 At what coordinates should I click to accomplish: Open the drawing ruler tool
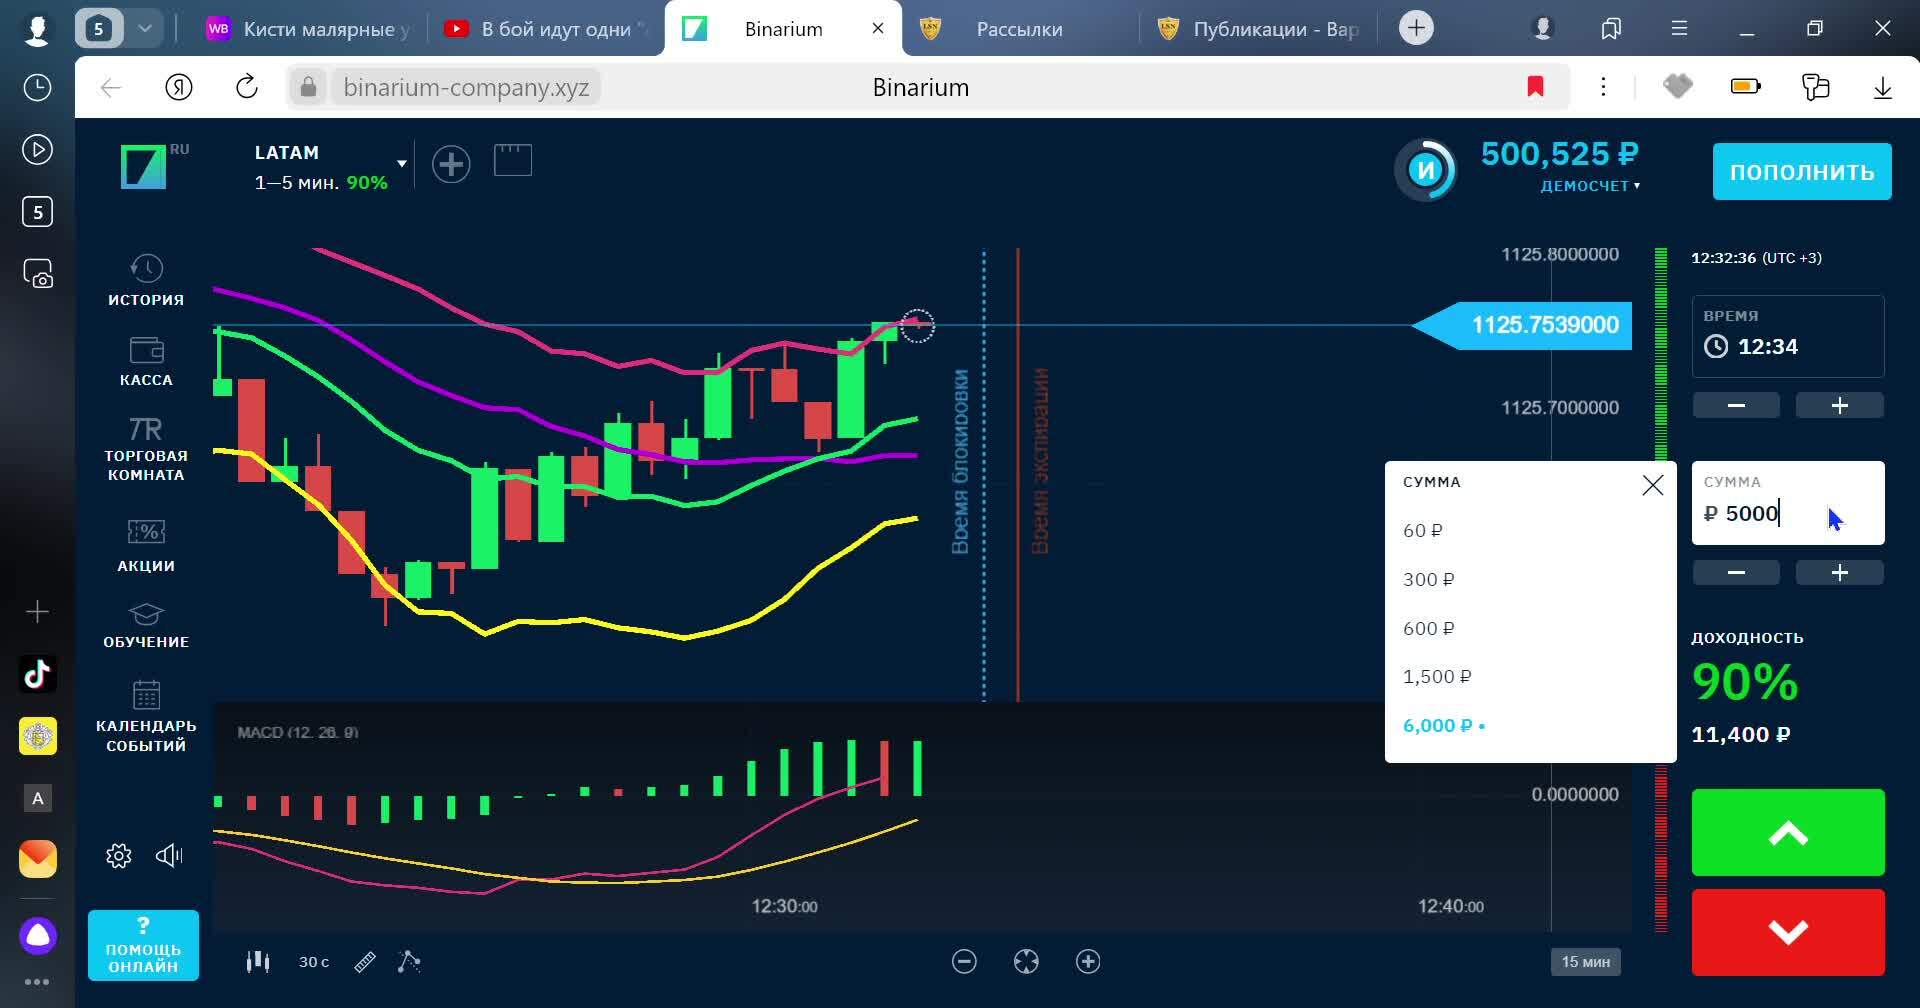[x=365, y=962]
